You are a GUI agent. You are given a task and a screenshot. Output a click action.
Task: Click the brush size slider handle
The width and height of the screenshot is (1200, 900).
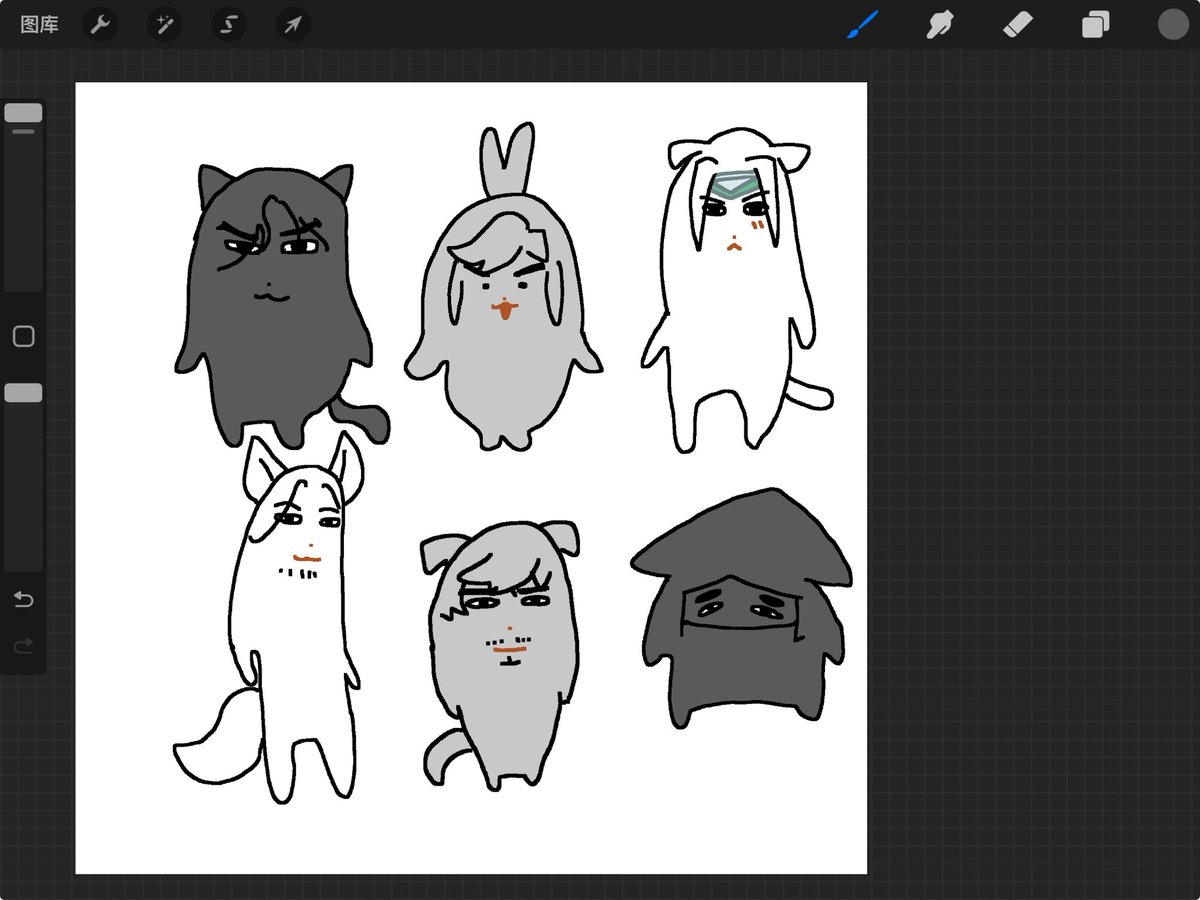[x=23, y=113]
